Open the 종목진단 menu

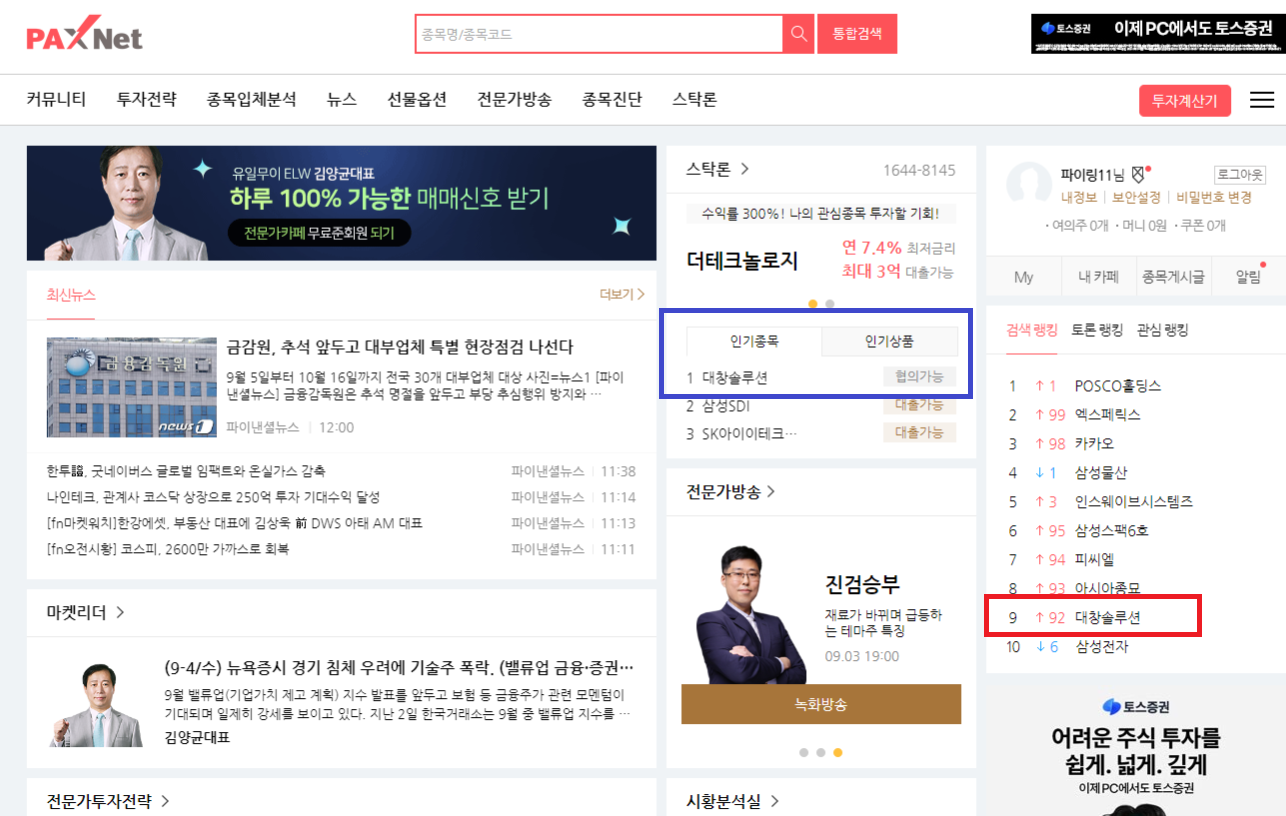point(612,100)
